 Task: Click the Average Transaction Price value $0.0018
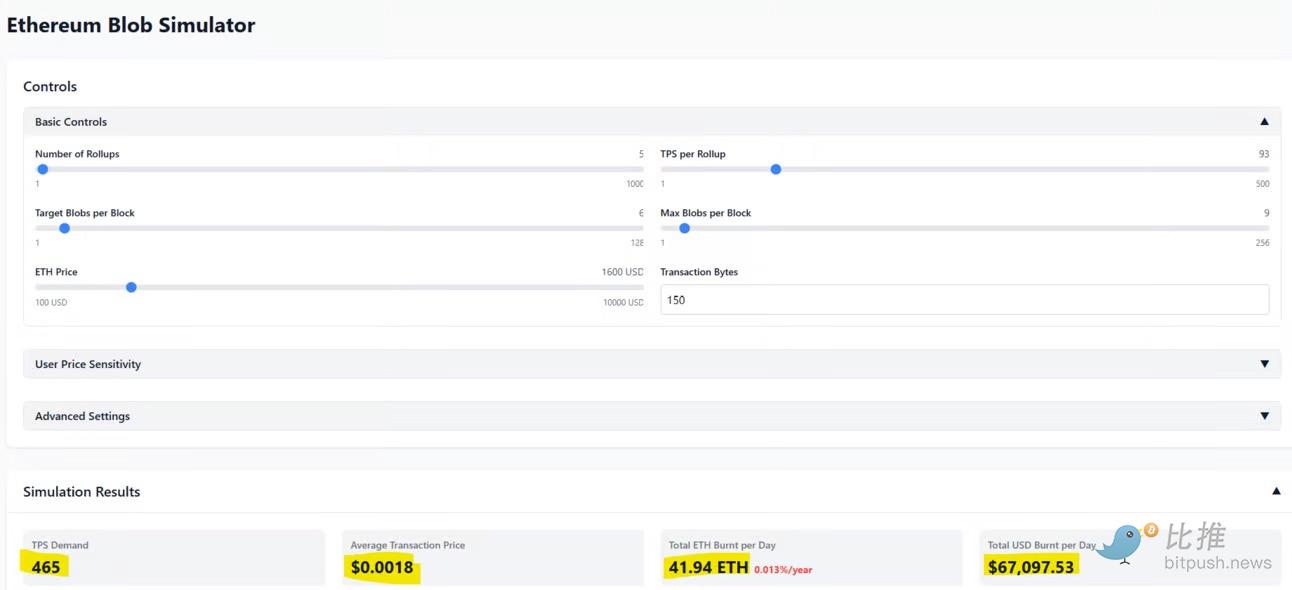[x=382, y=567]
